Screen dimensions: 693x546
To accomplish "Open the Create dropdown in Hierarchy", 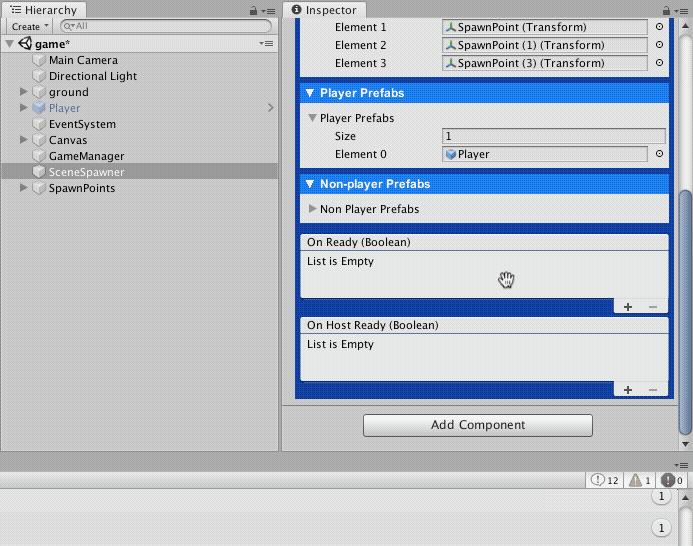I will tap(29, 26).
